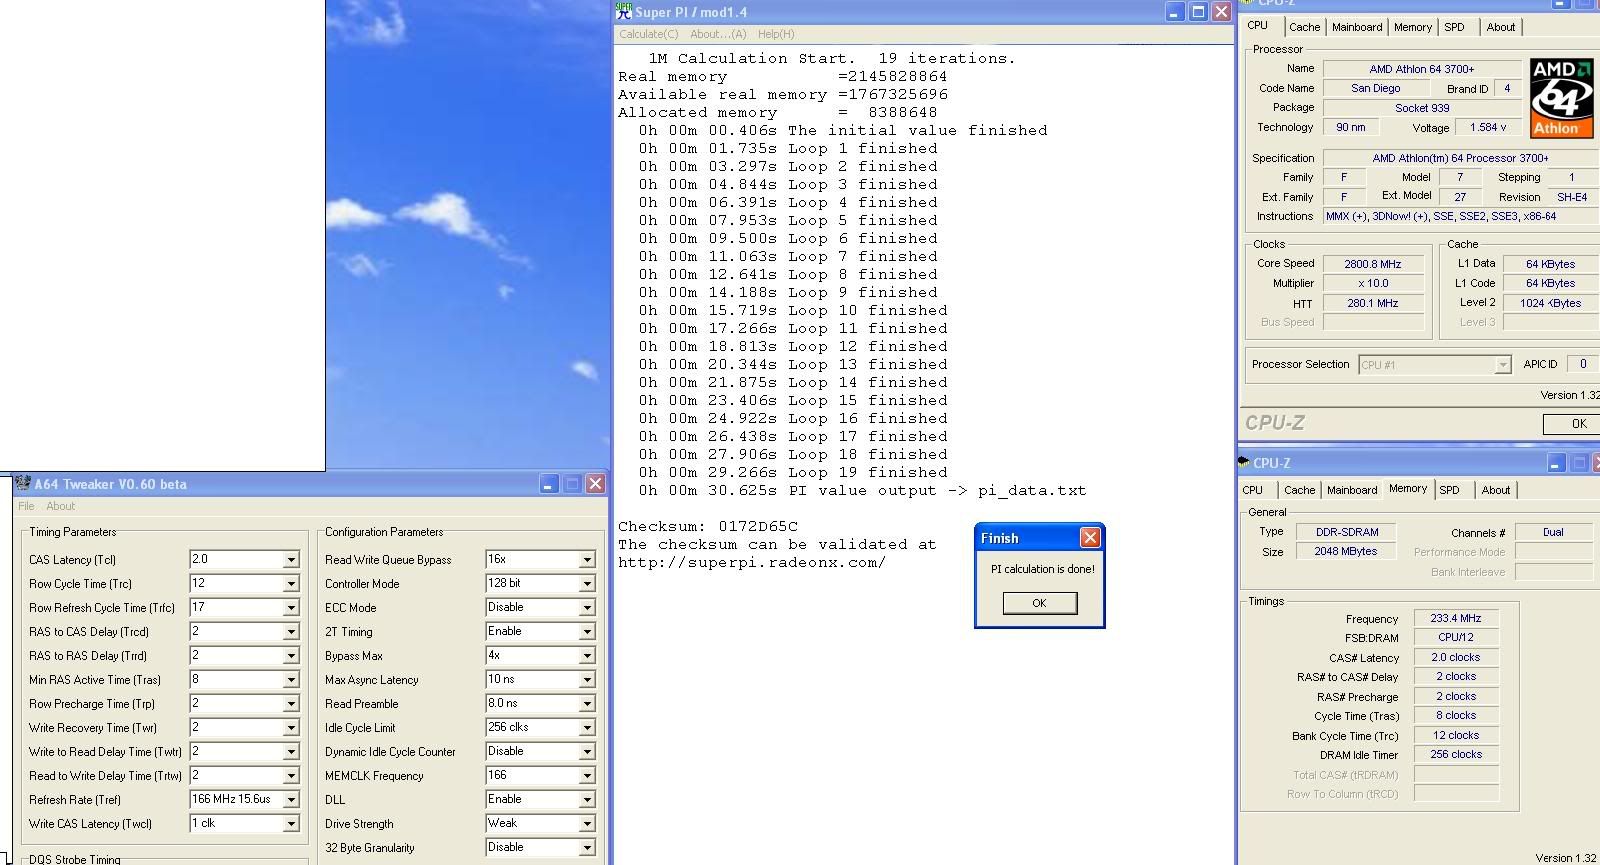1600x865 pixels.
Task: Maximize the Super PI window
Action: 1198,12
